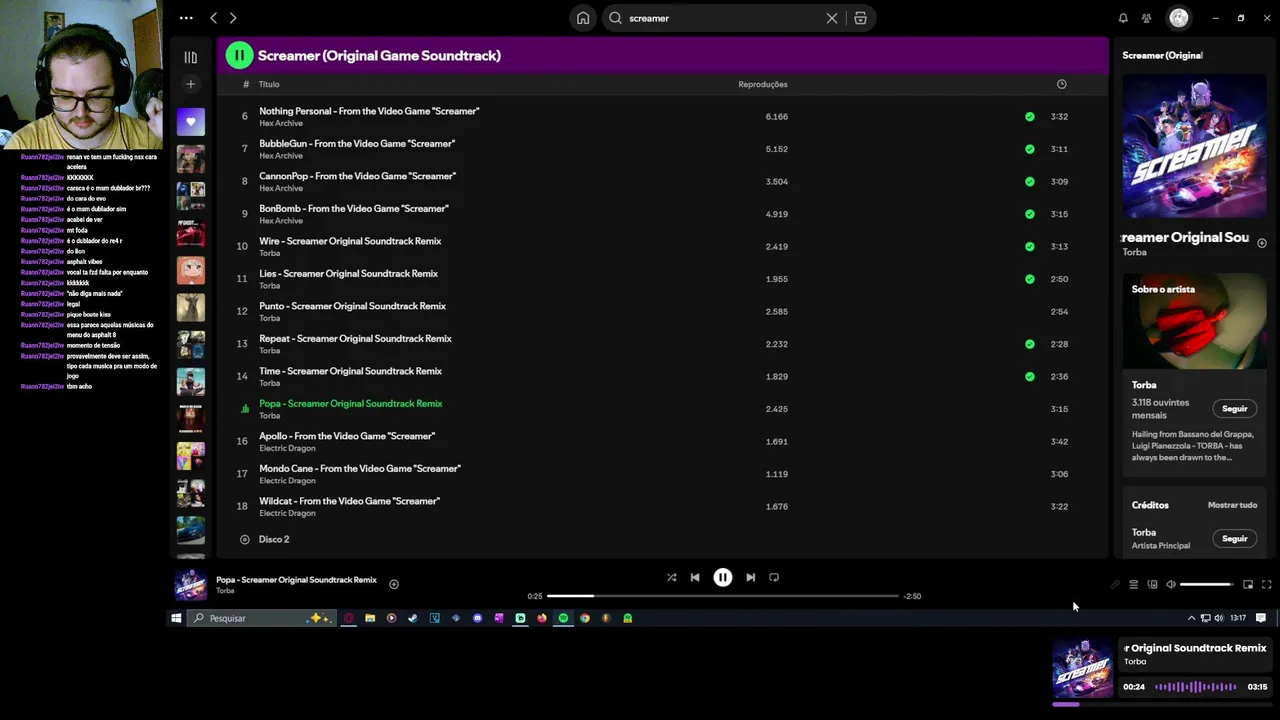This screenshot has width=1280, height=720.
Task: Open the playback queue icon
Action: 1133,585
